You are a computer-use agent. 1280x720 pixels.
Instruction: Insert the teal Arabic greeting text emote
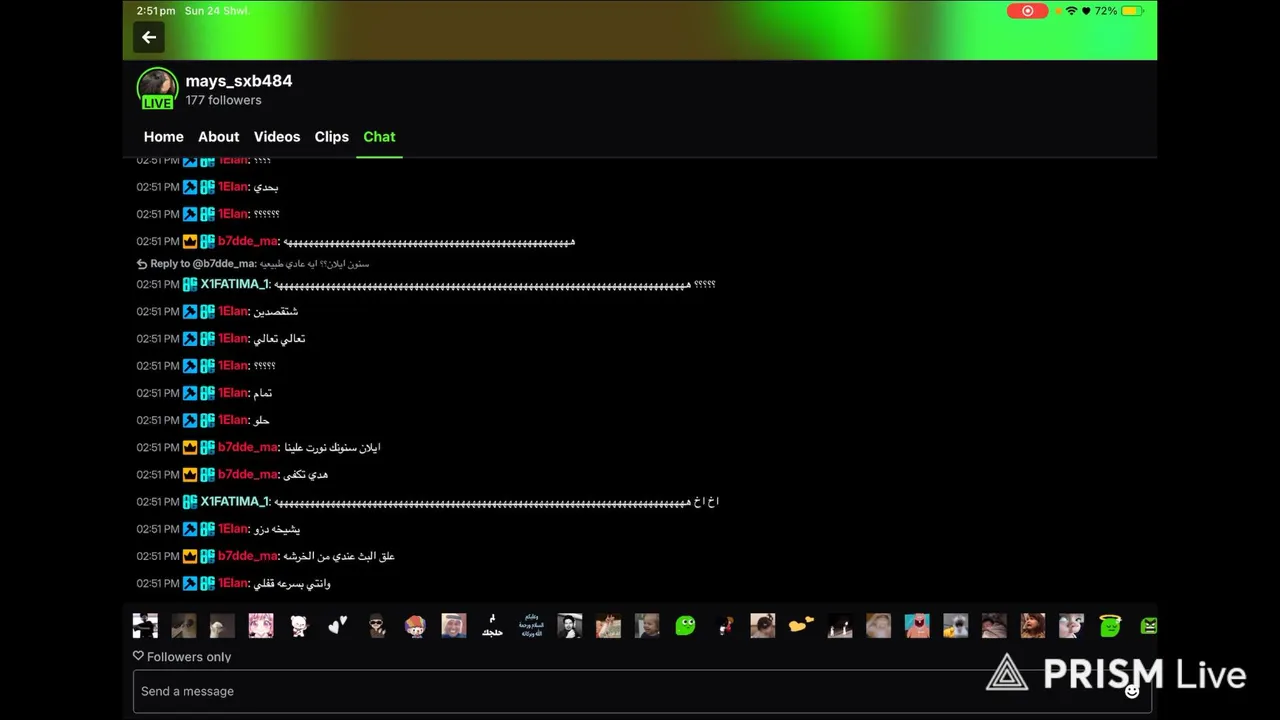(531, 626)
